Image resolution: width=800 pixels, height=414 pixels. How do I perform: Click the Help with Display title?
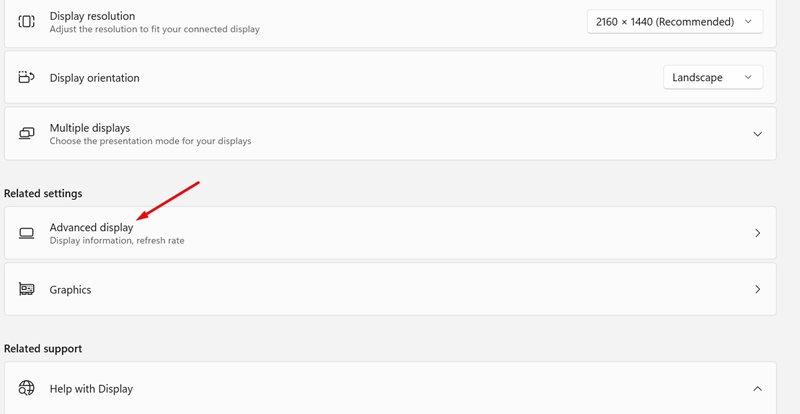point(91,388)
